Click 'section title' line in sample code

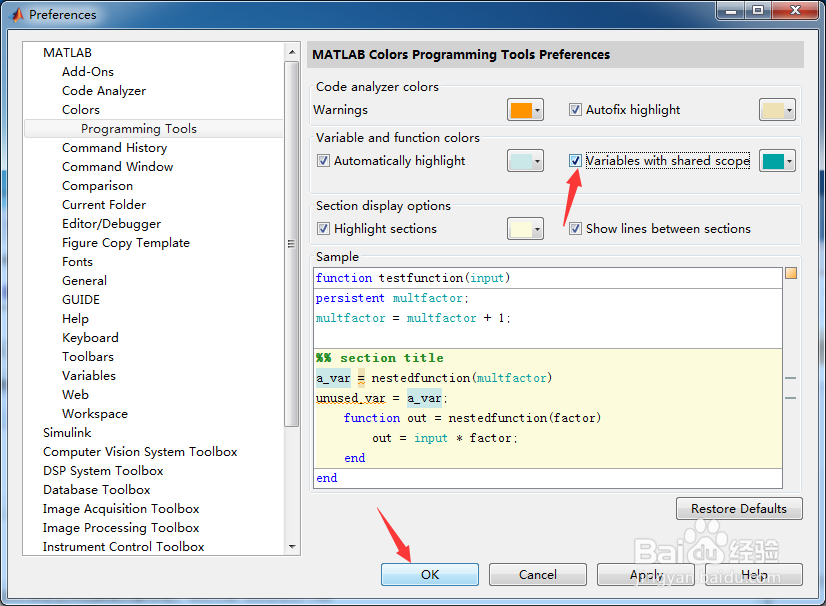coord(379,358)
